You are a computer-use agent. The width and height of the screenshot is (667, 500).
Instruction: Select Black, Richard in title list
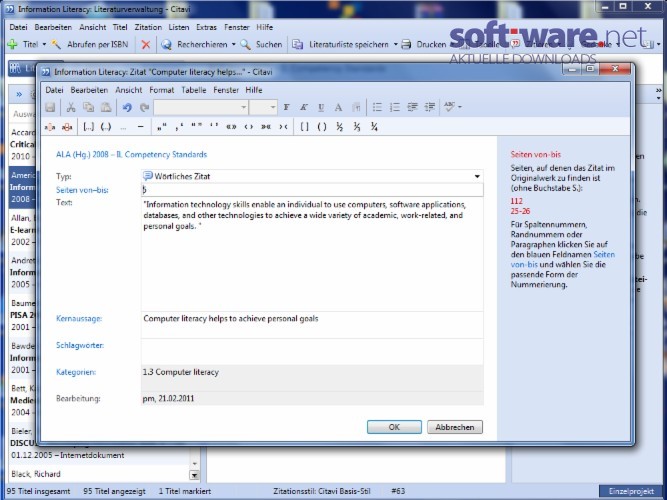click(36, 474)
